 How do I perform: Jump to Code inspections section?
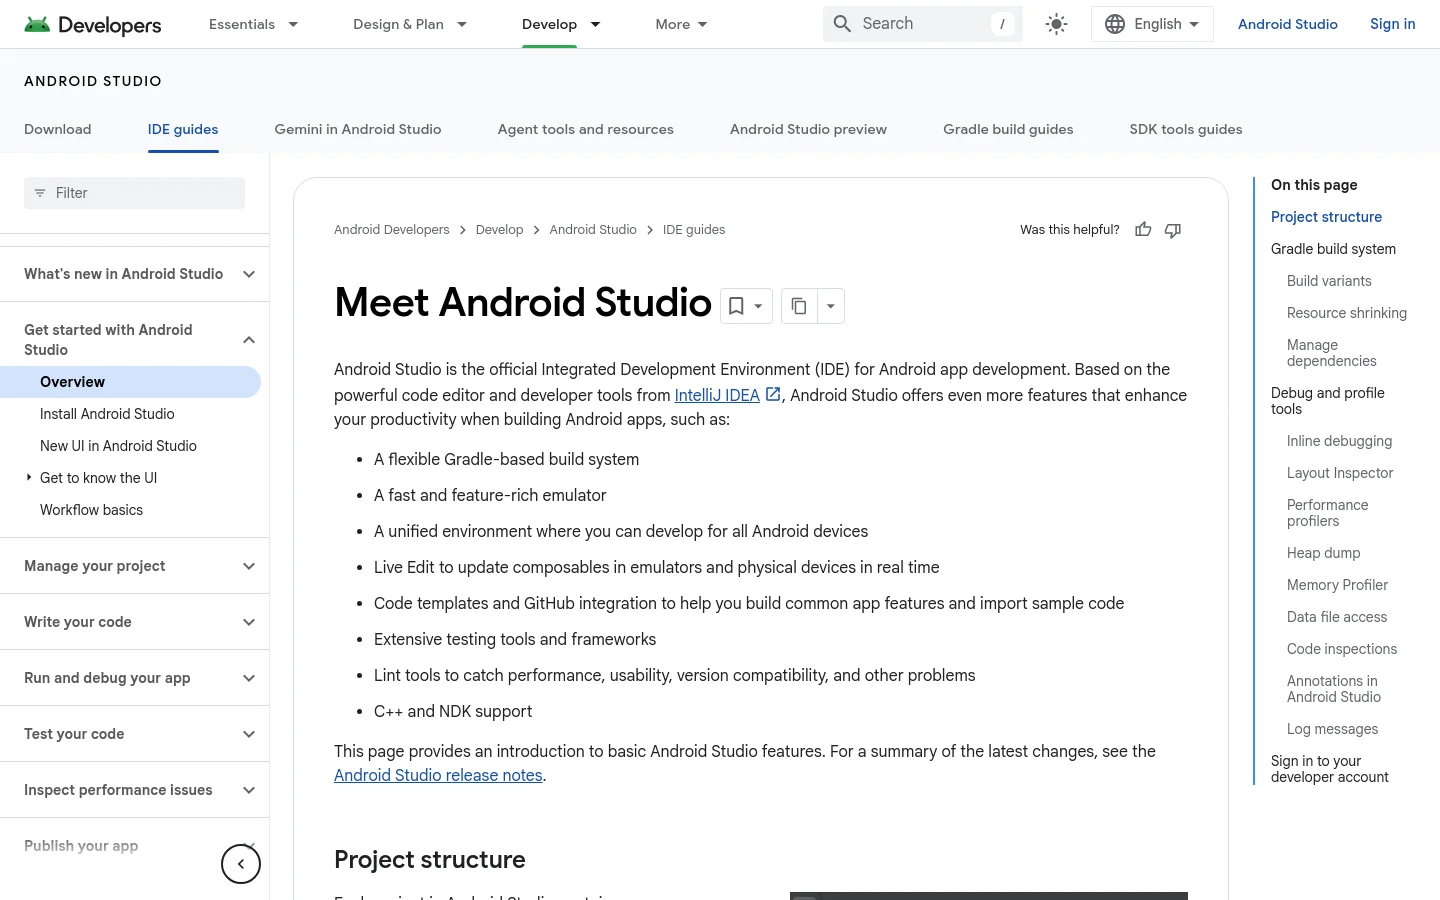1341,649
